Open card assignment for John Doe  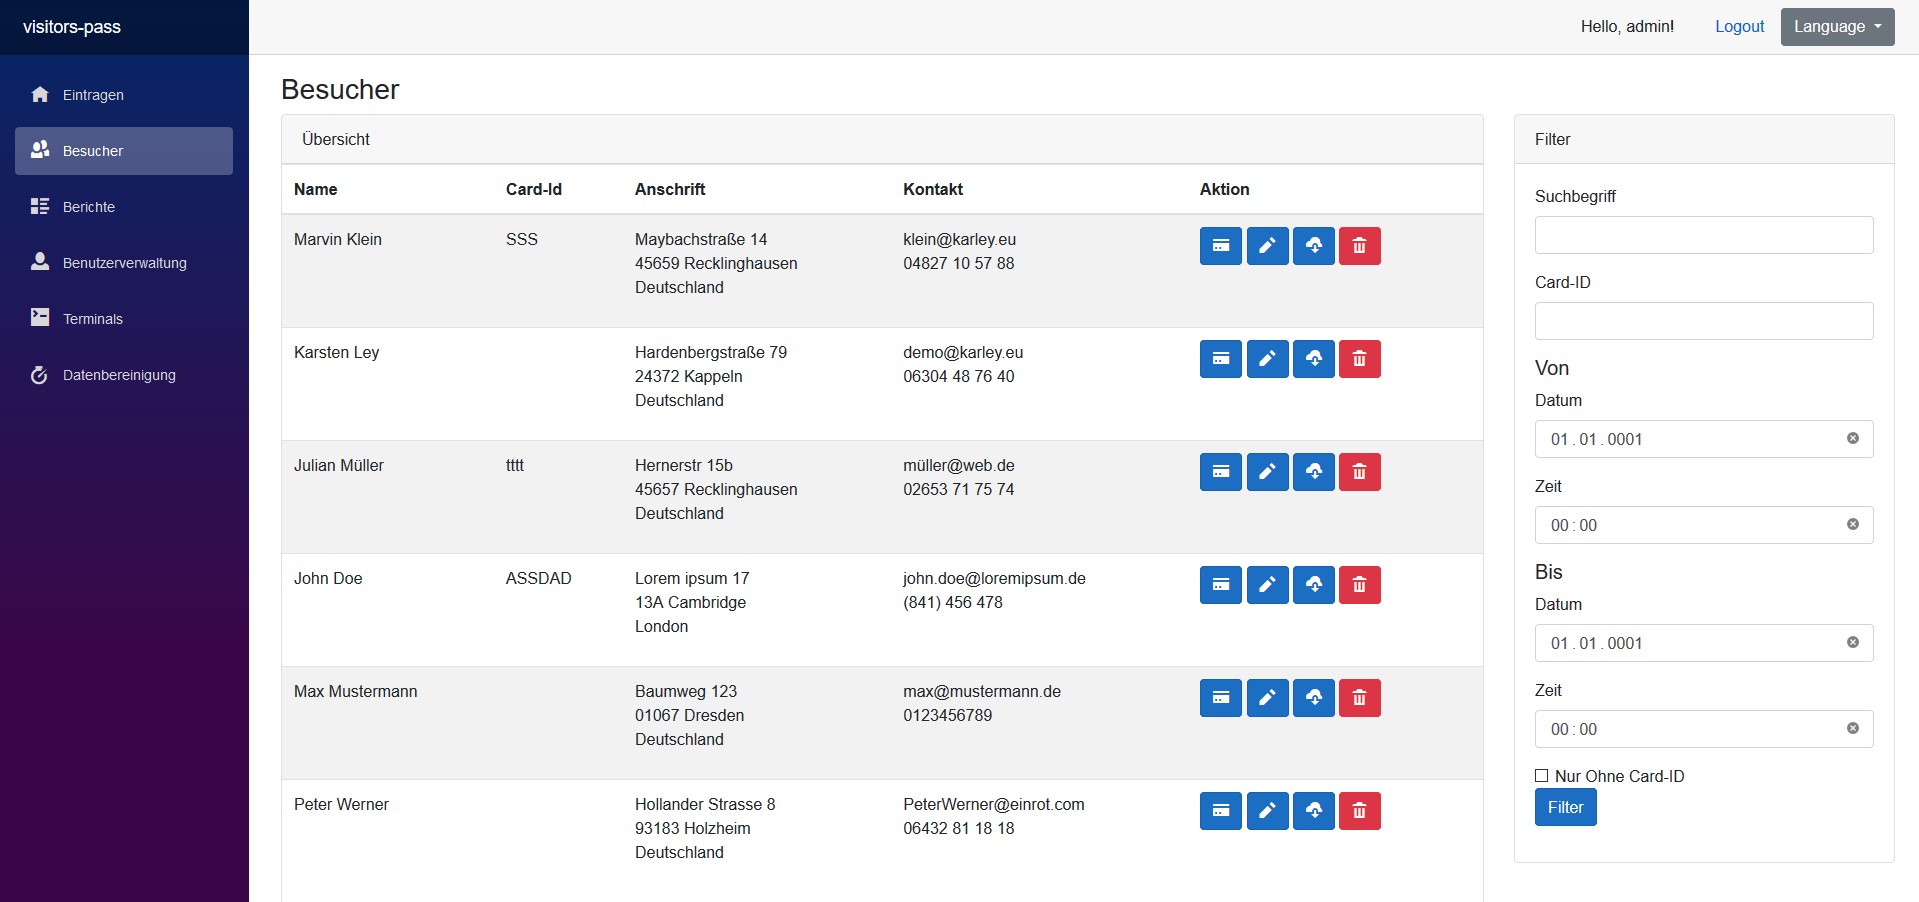[x=1221, y=585]
